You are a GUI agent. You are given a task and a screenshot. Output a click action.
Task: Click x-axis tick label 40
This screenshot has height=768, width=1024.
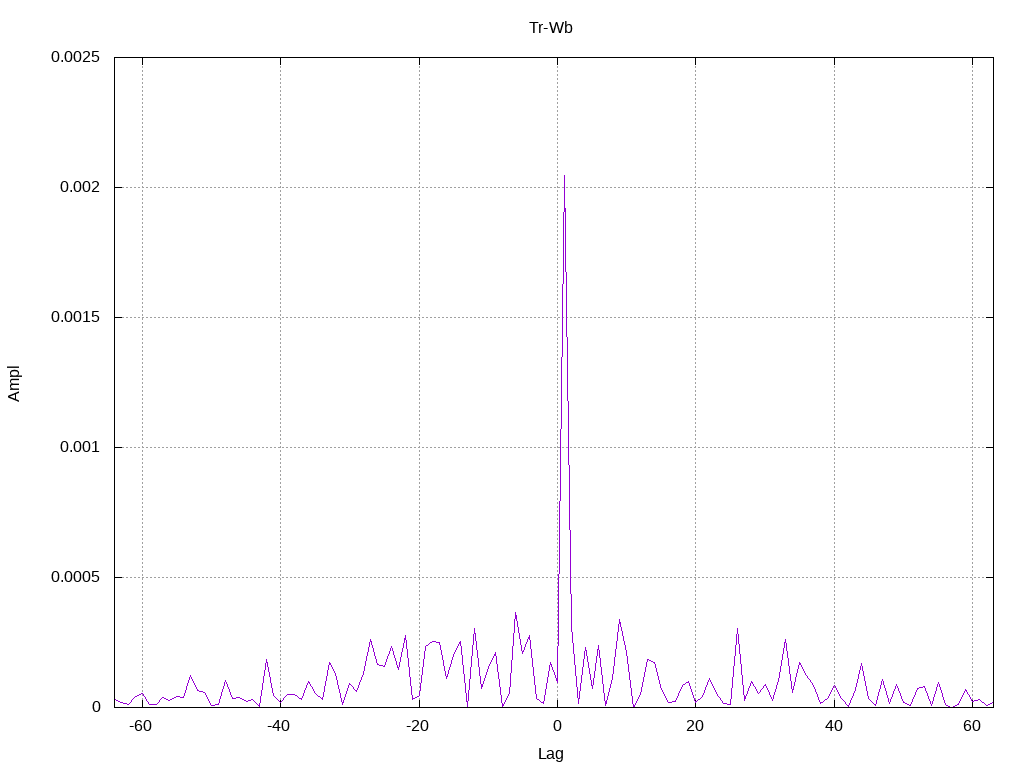(834, 726)
